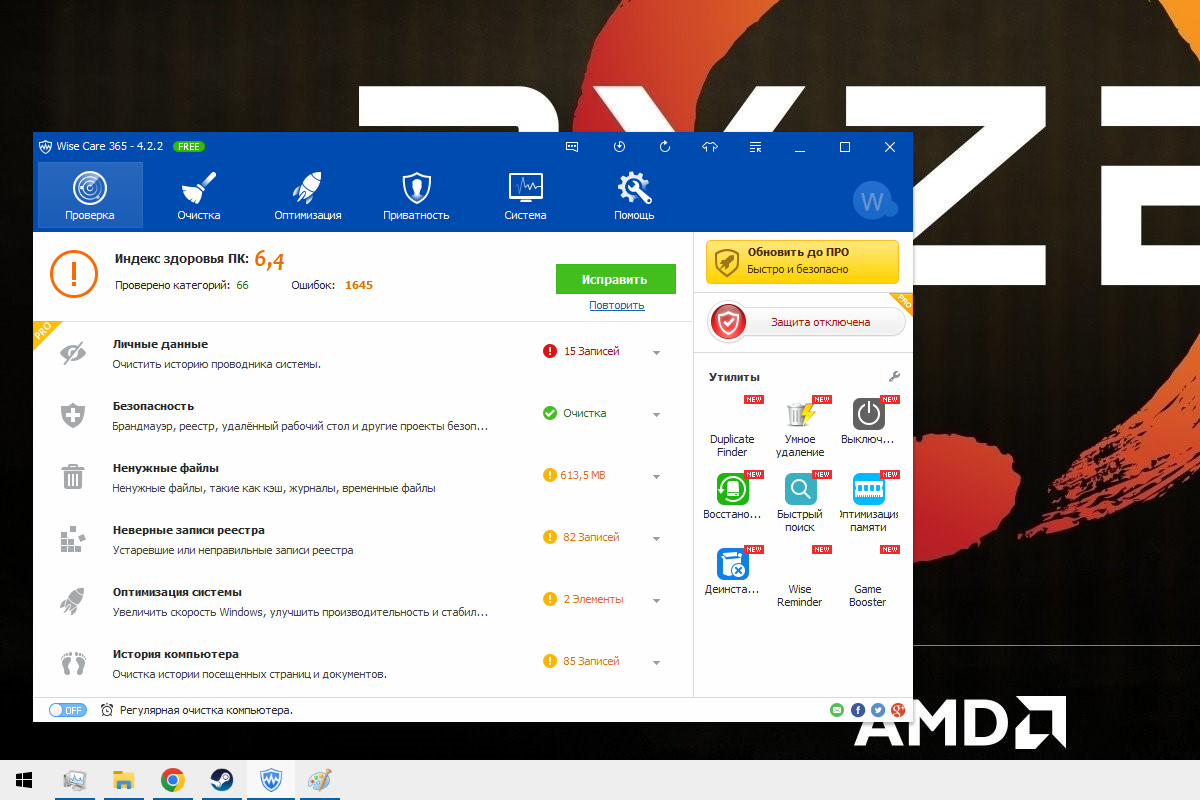1200x800 pixels.
Task: Open Steam from the taskbar
Action: (222, 780)
